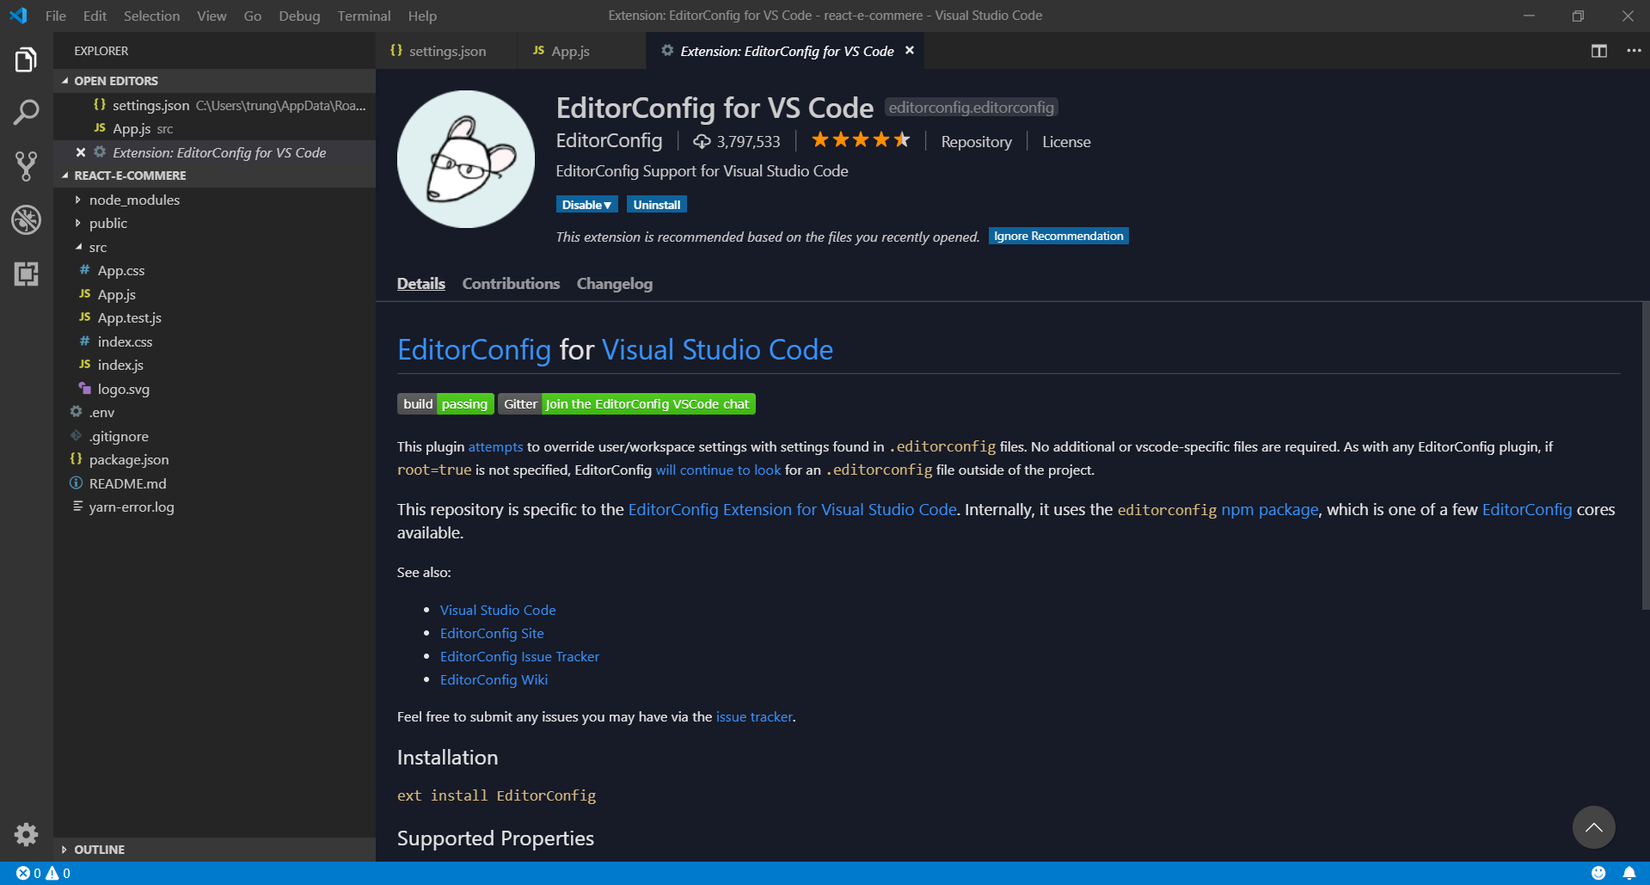Click the issue tracker inline link
The width and height of the screenshot is (1650, 885).
click(754, 717)
